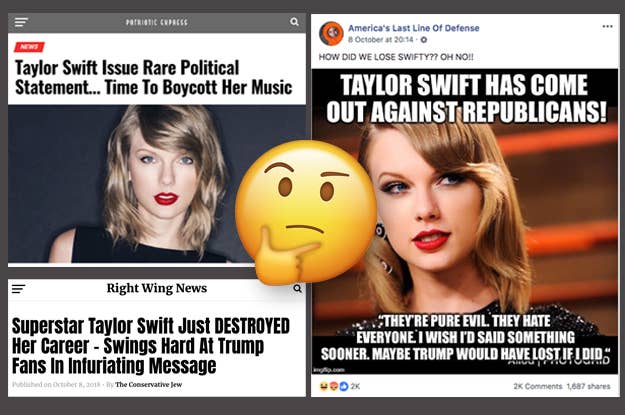Open the Patriotic Express hamburger menu
The height and width of the screenshot is (415, 625).
coord(21,22)
